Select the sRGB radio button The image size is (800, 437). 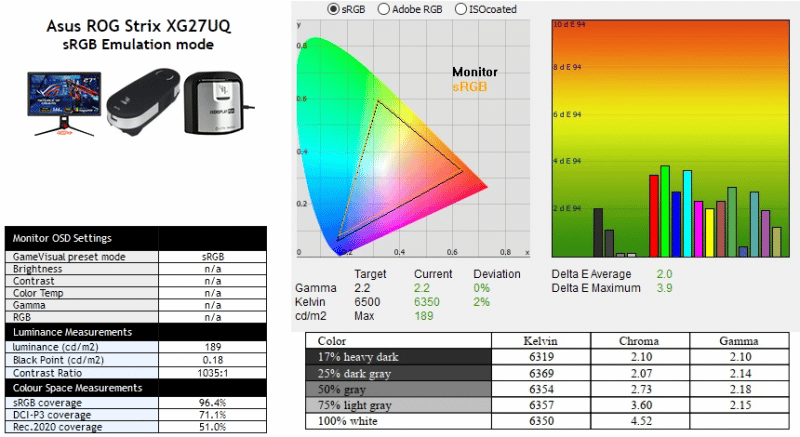click(x=333, y=9)
